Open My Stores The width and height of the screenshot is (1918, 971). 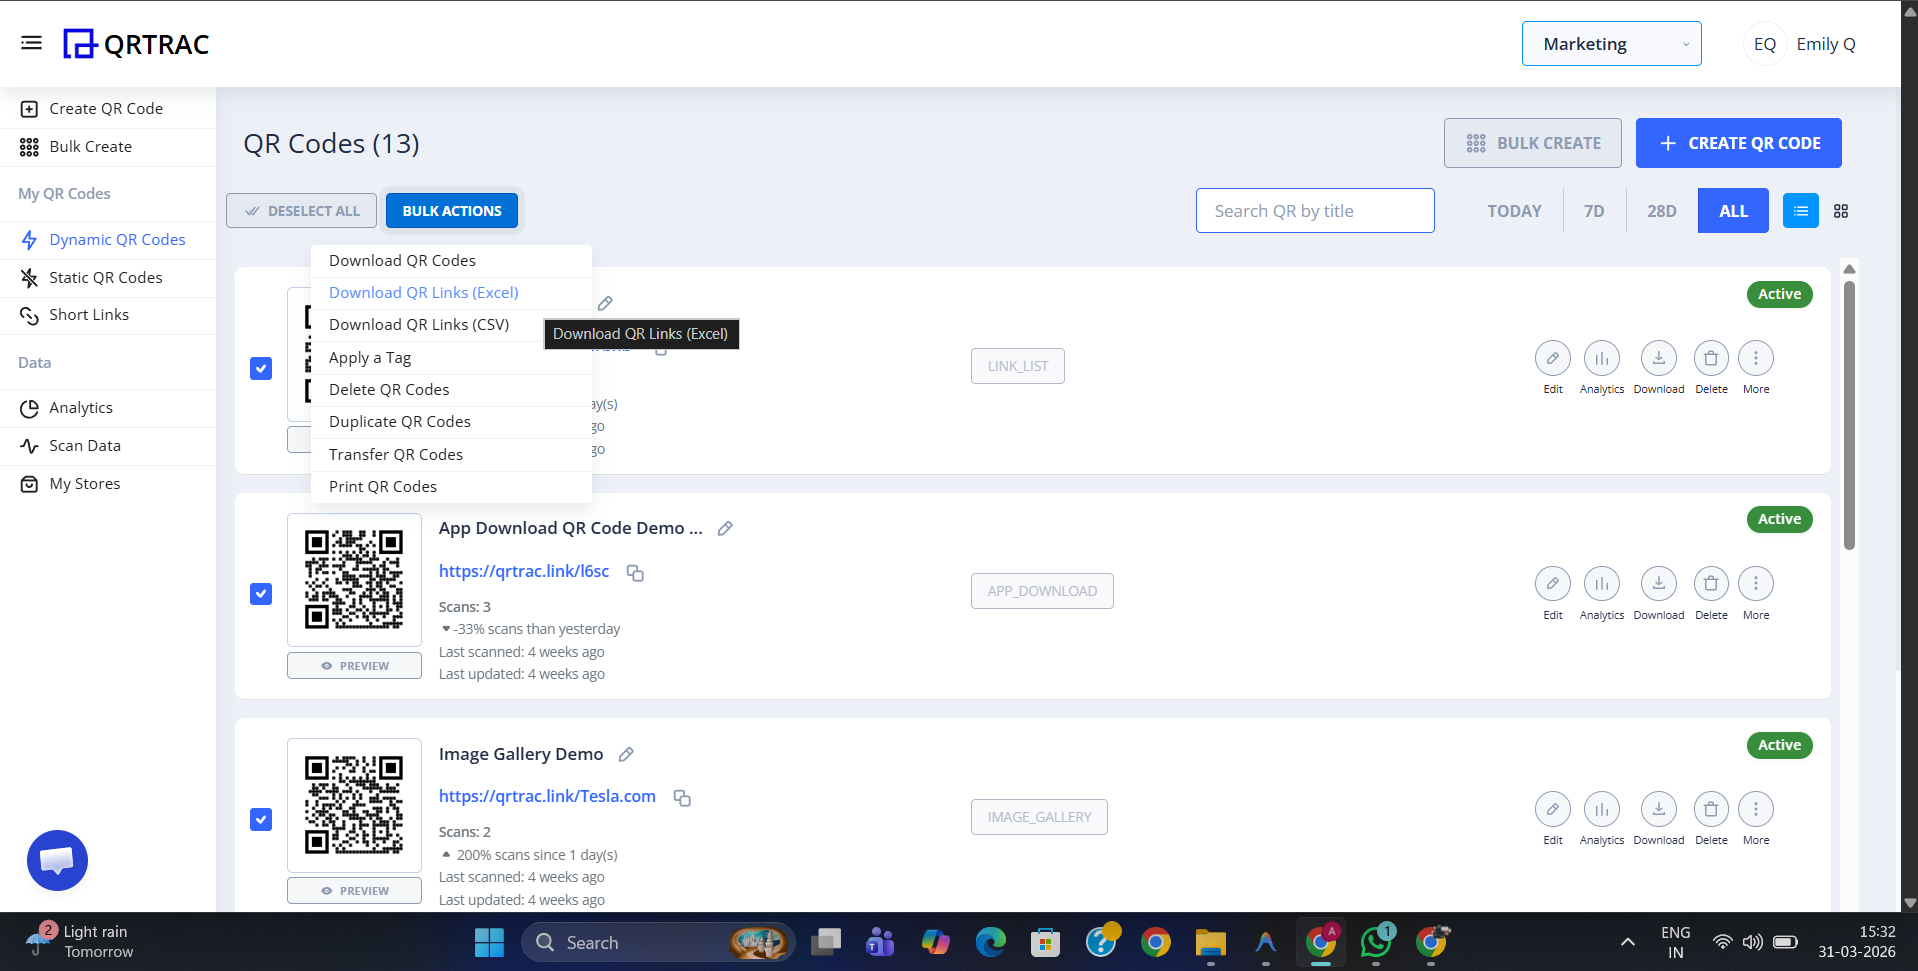[84, 483]
